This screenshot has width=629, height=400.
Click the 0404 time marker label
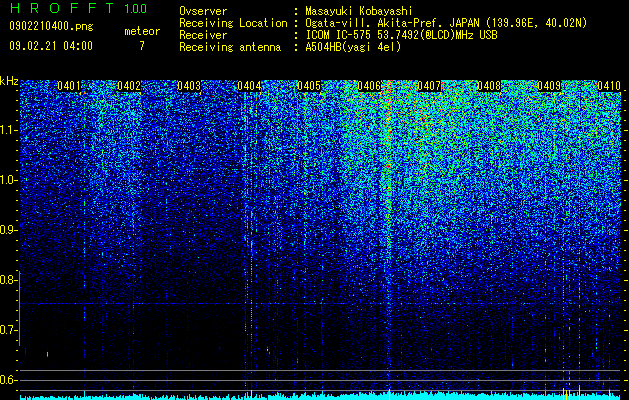click(249, 86)
